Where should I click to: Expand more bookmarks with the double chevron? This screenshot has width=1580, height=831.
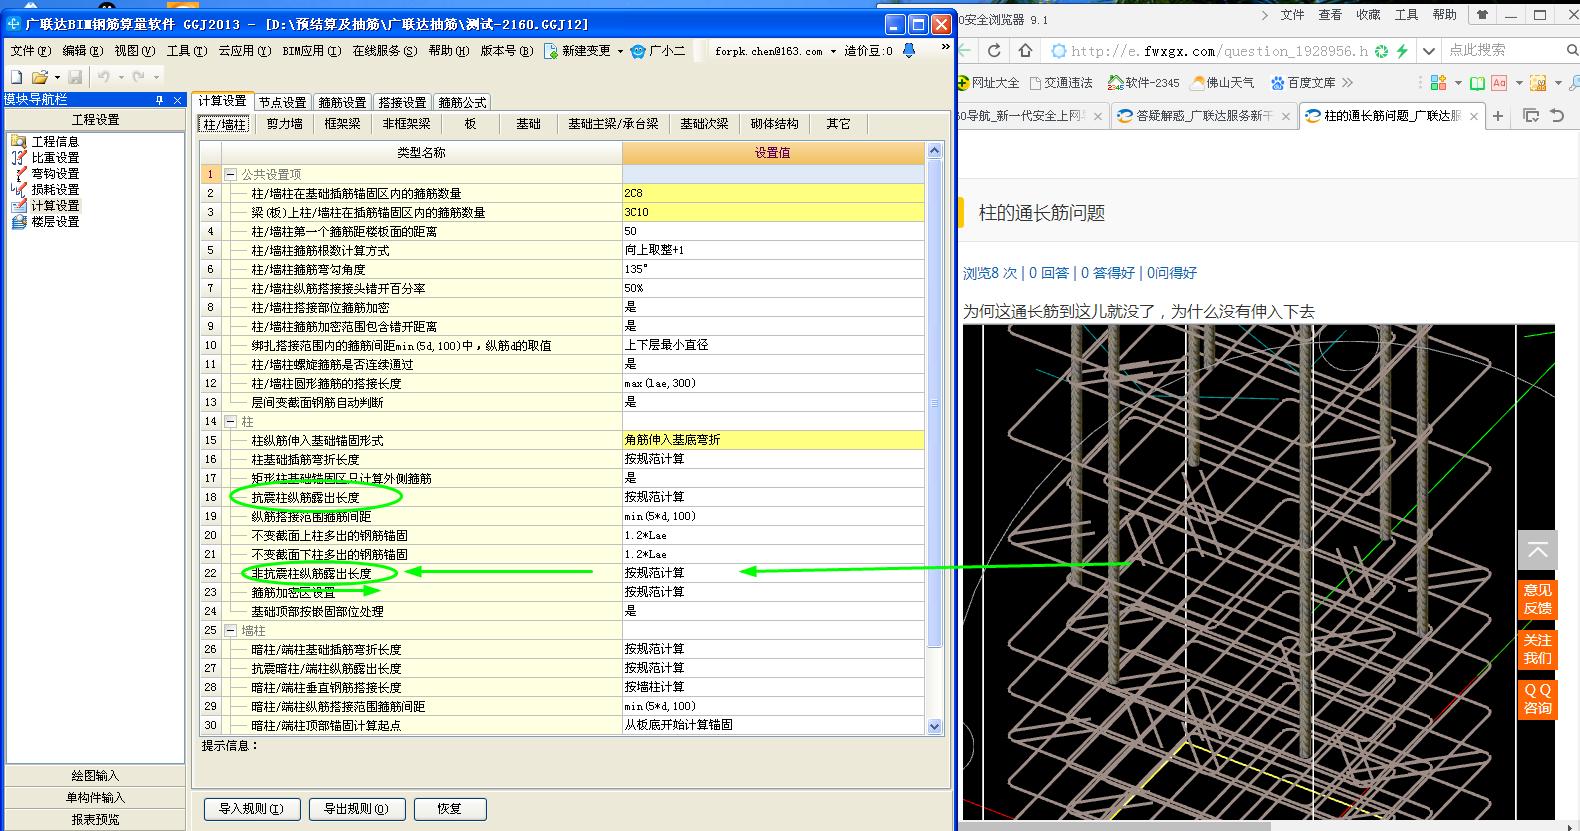point(1348,83)
